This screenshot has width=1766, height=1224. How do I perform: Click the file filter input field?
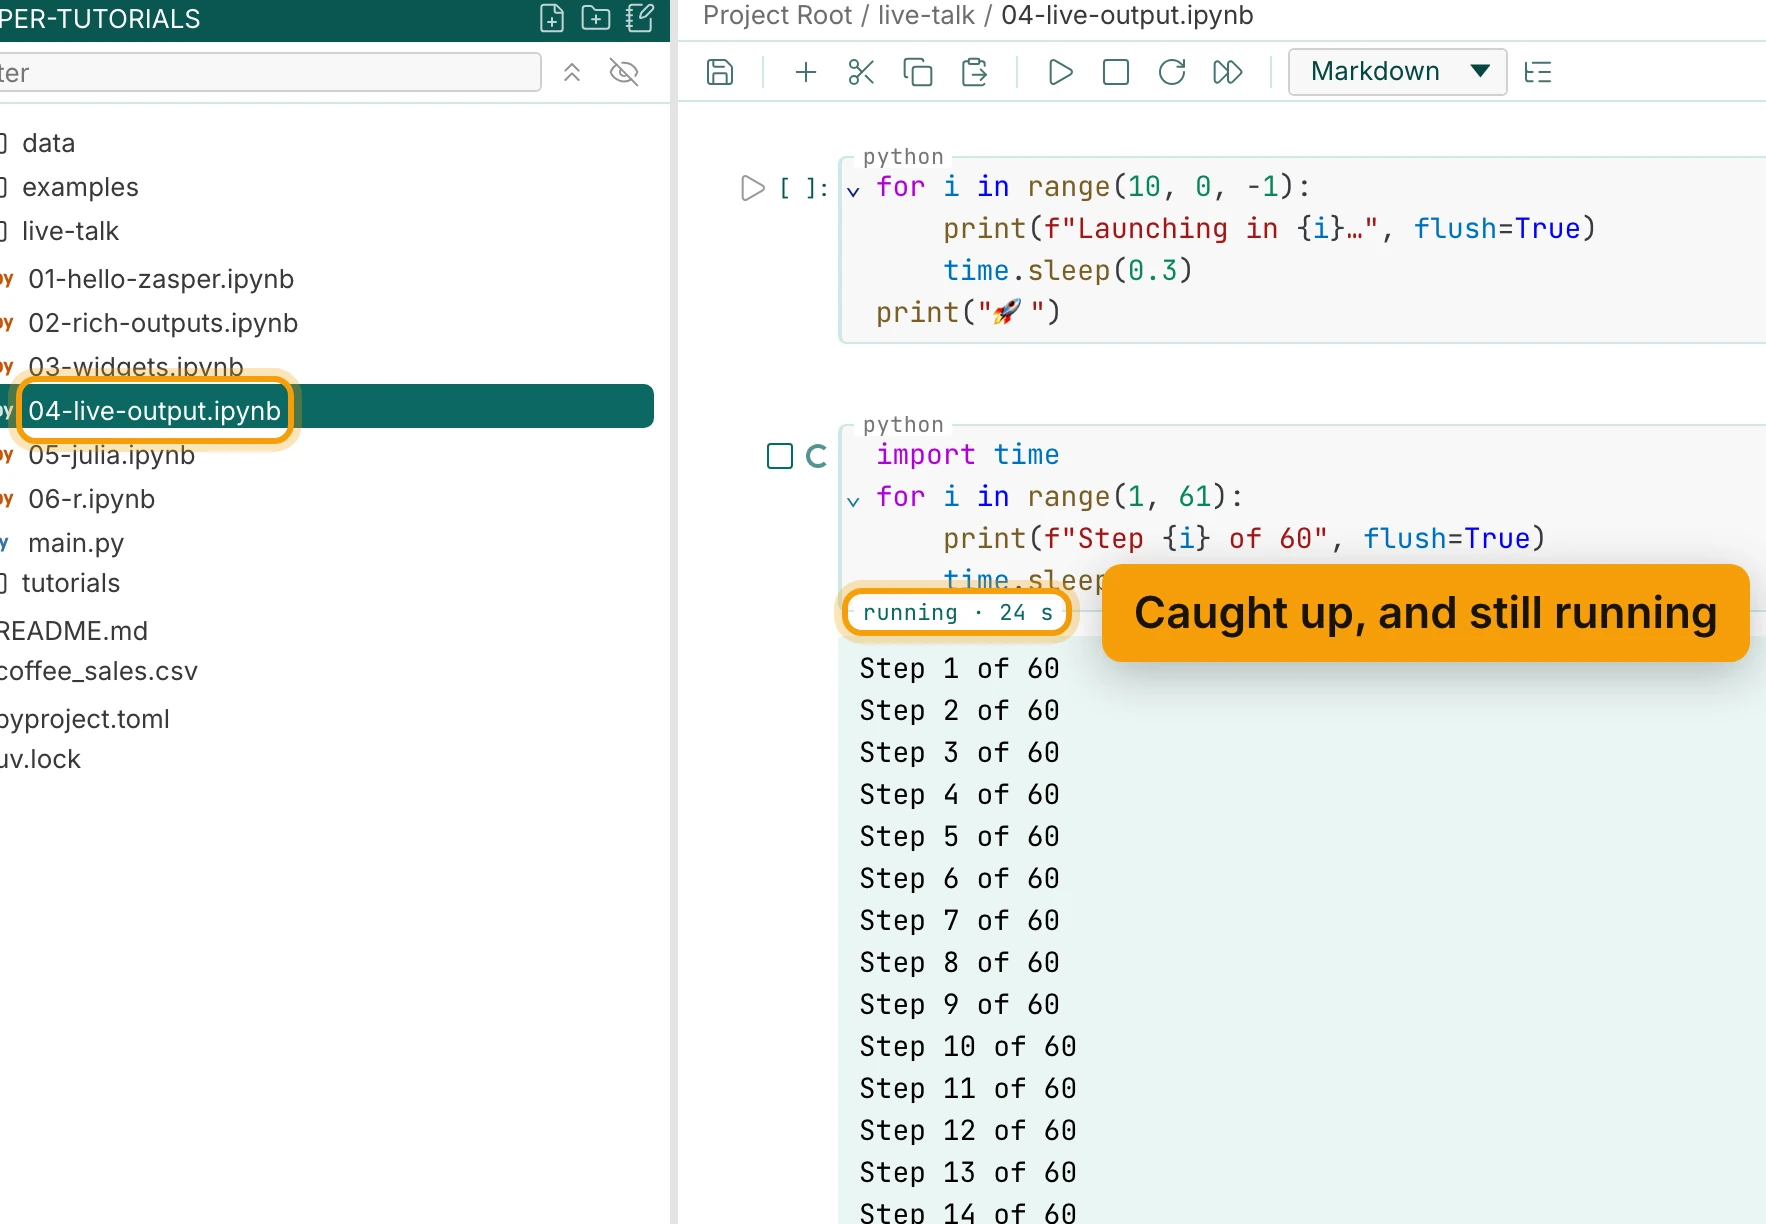(268, 72)
